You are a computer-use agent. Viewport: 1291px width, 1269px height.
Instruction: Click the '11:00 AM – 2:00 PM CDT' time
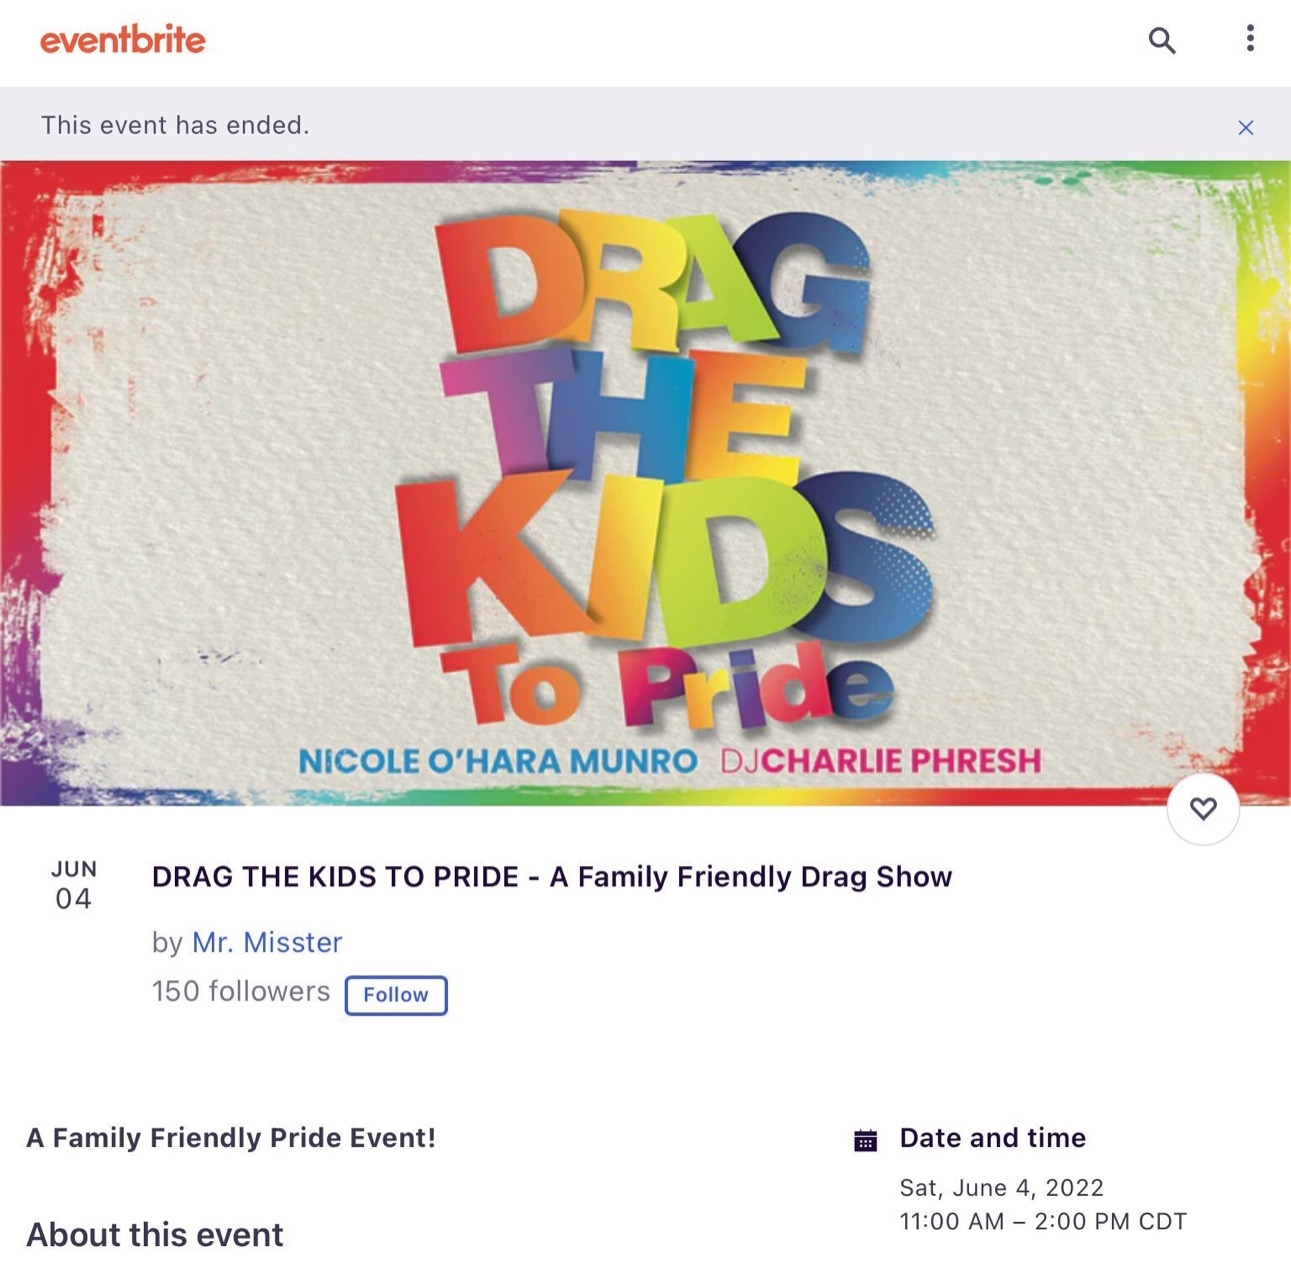(1043, 1222)
